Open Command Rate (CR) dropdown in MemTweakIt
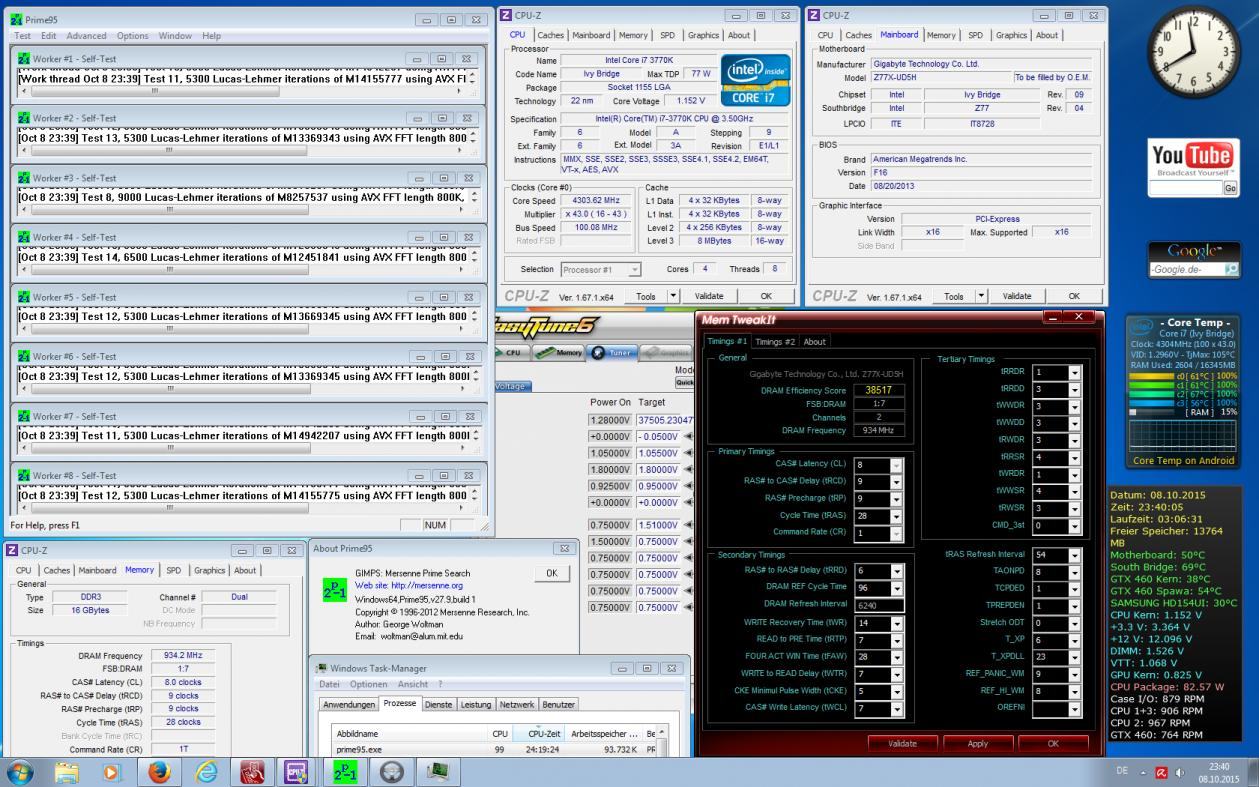The height and width of the screenshot is (787, 1259). 895,532
